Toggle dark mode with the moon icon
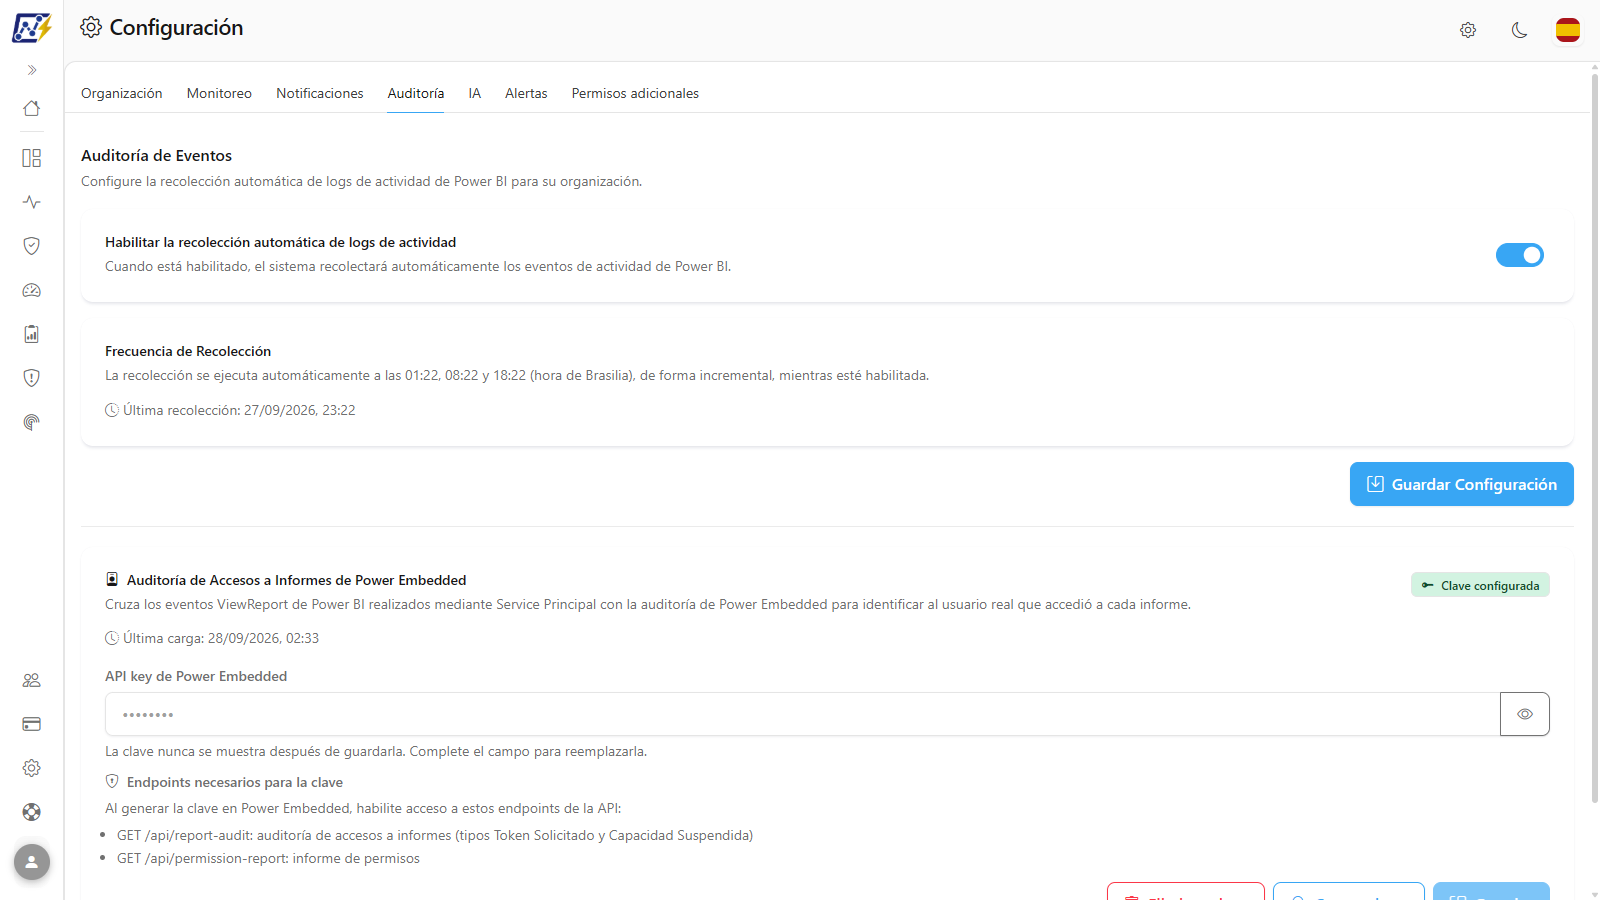 (x=1519, y=30)
